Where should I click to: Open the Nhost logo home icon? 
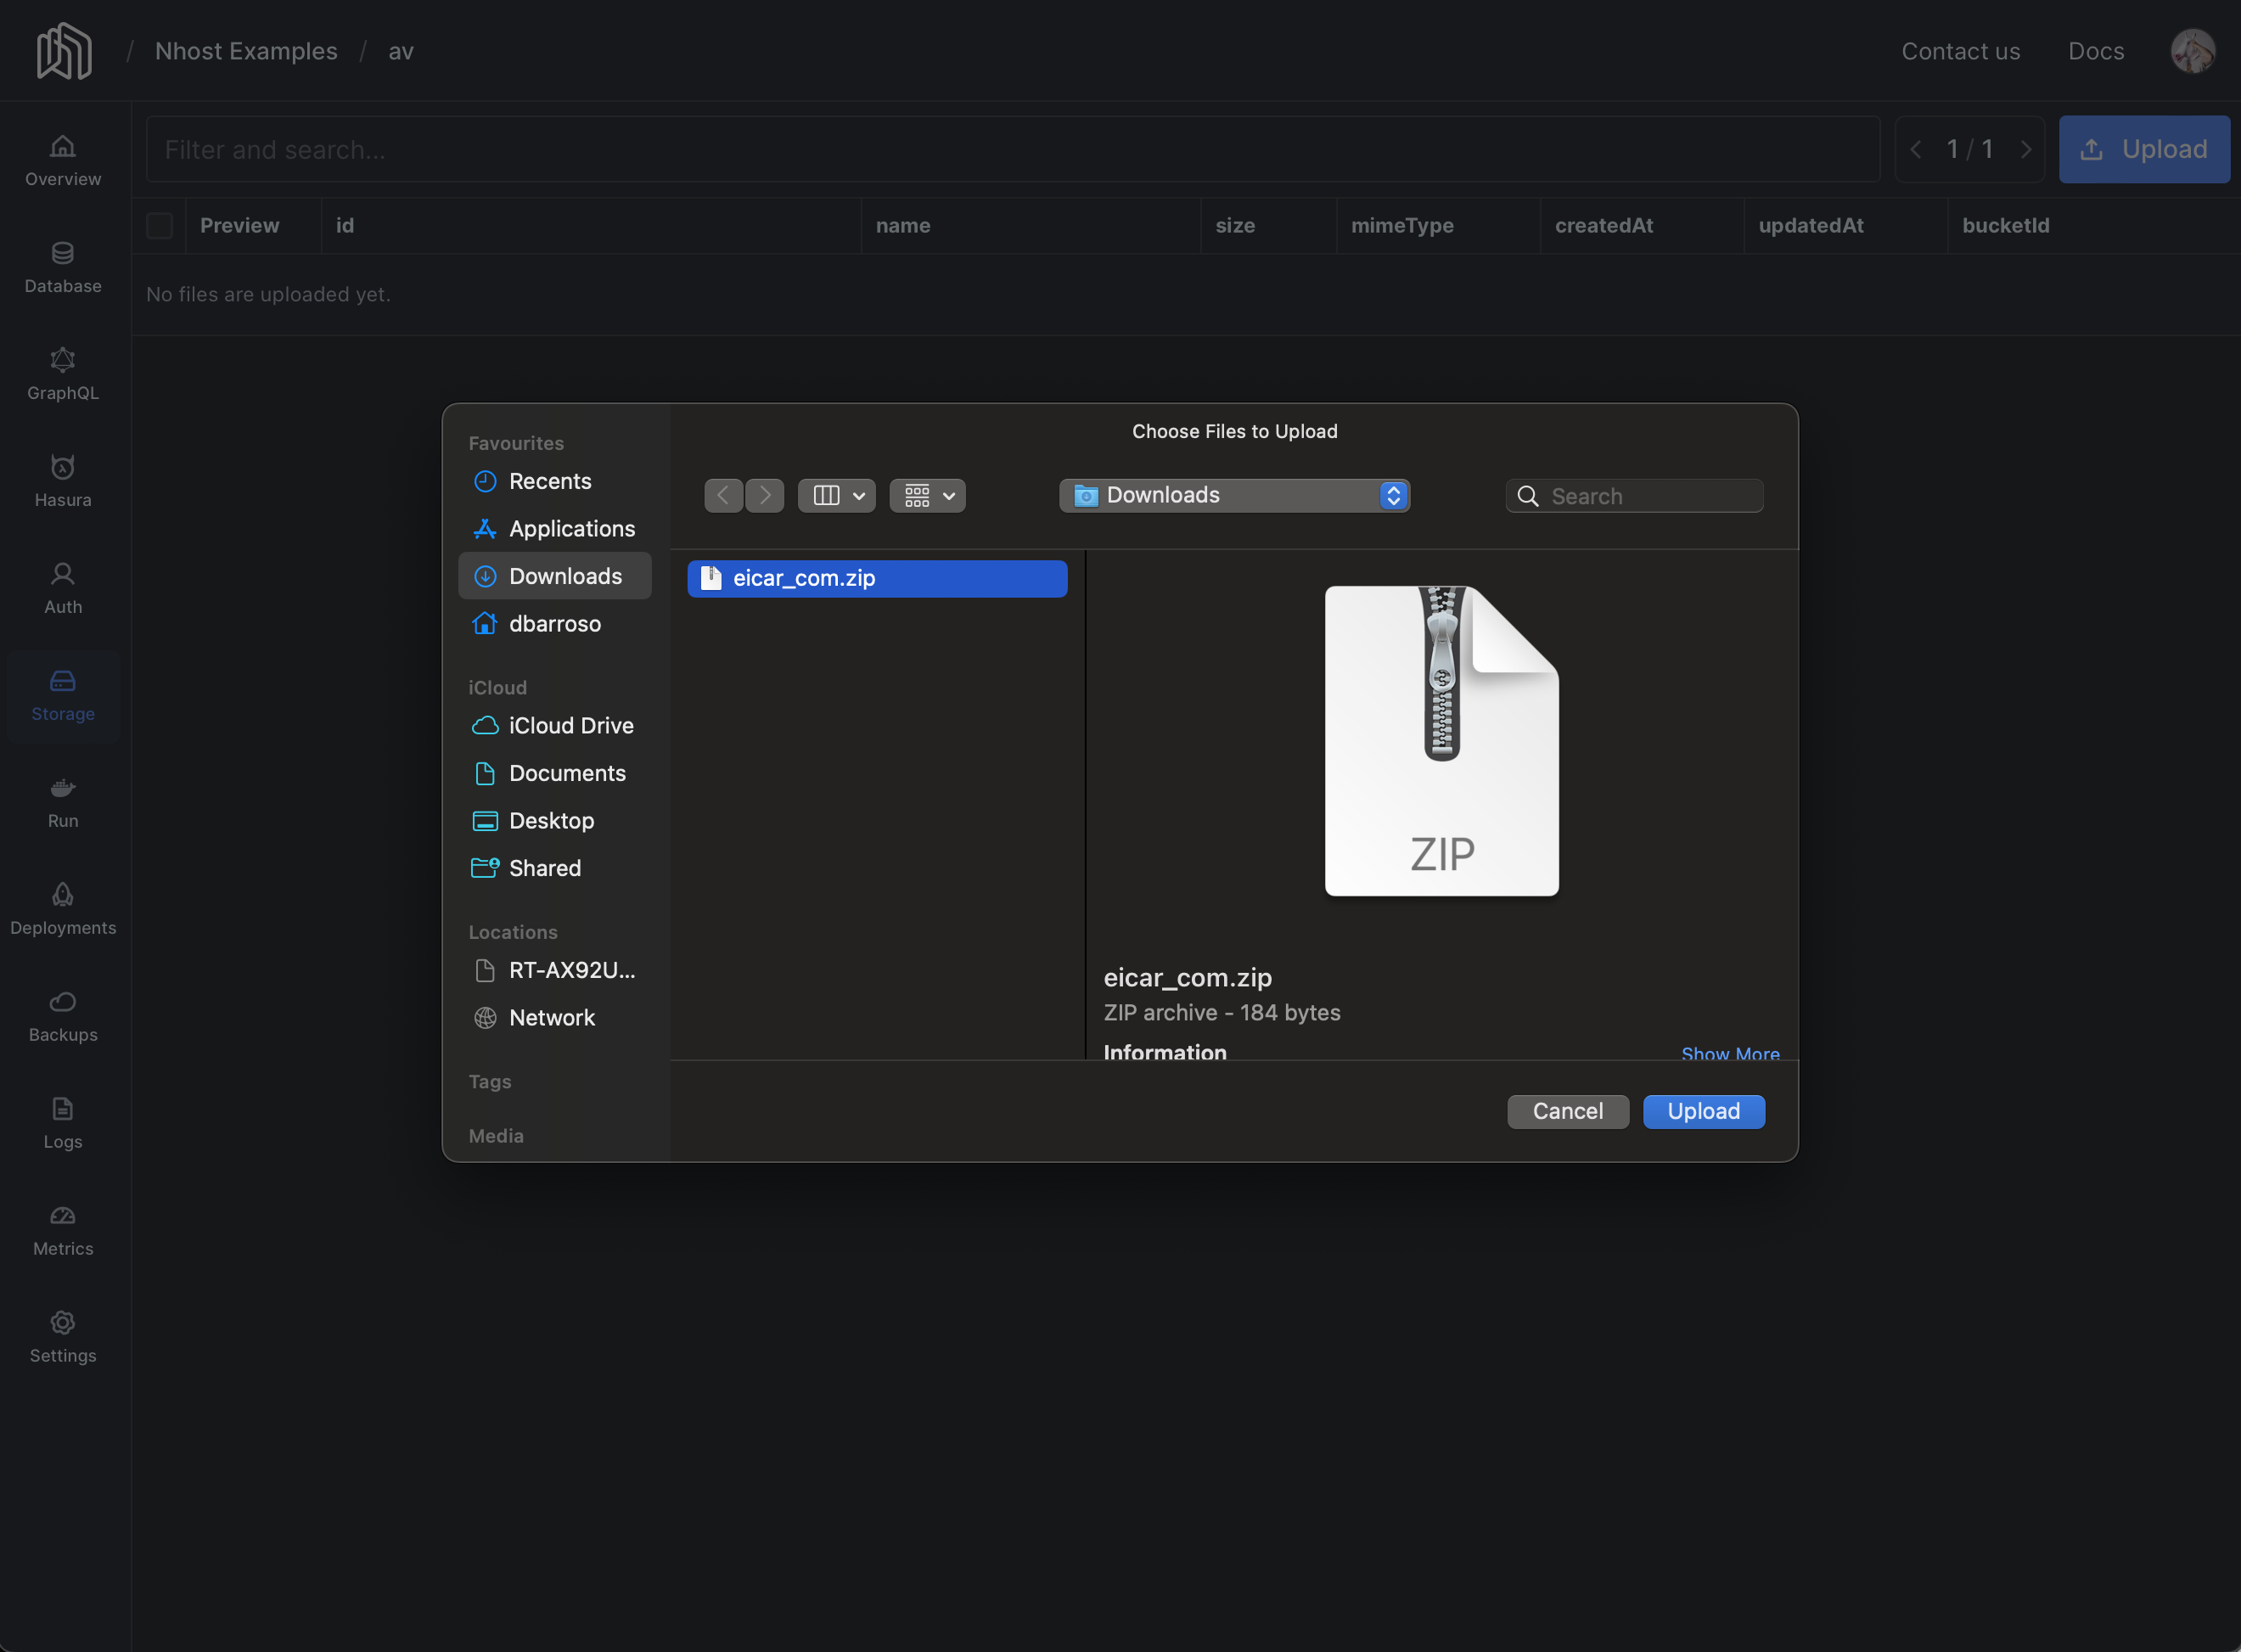[64, 51]
